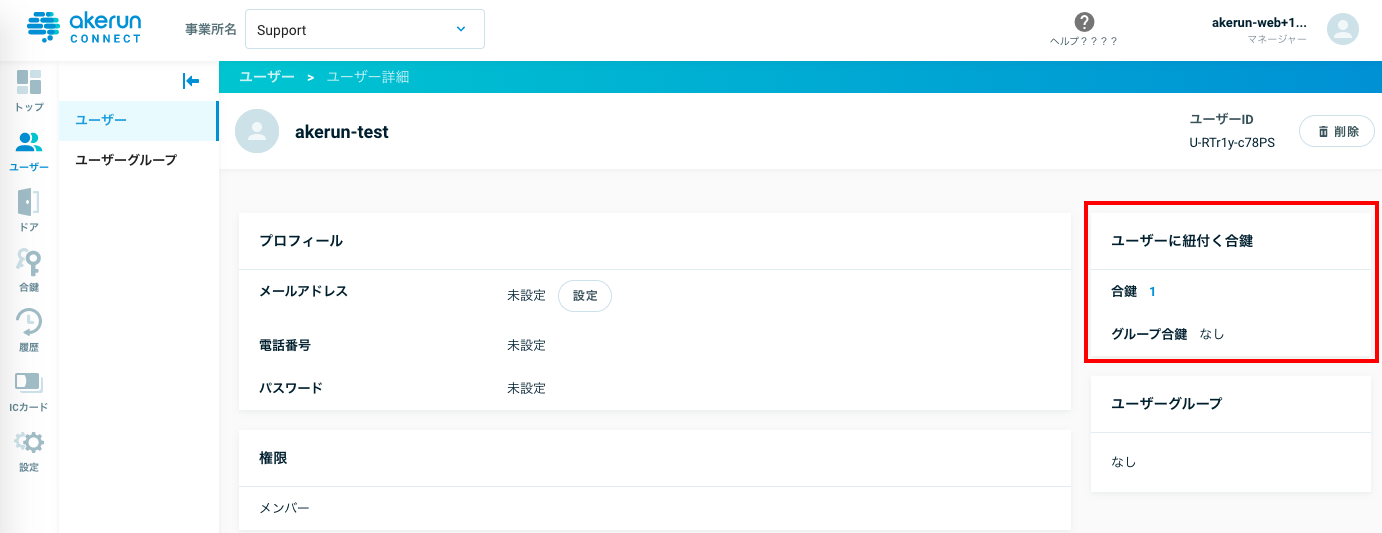
Task: Collapse the sidebar with arrow icon
Action: (191, 81)
